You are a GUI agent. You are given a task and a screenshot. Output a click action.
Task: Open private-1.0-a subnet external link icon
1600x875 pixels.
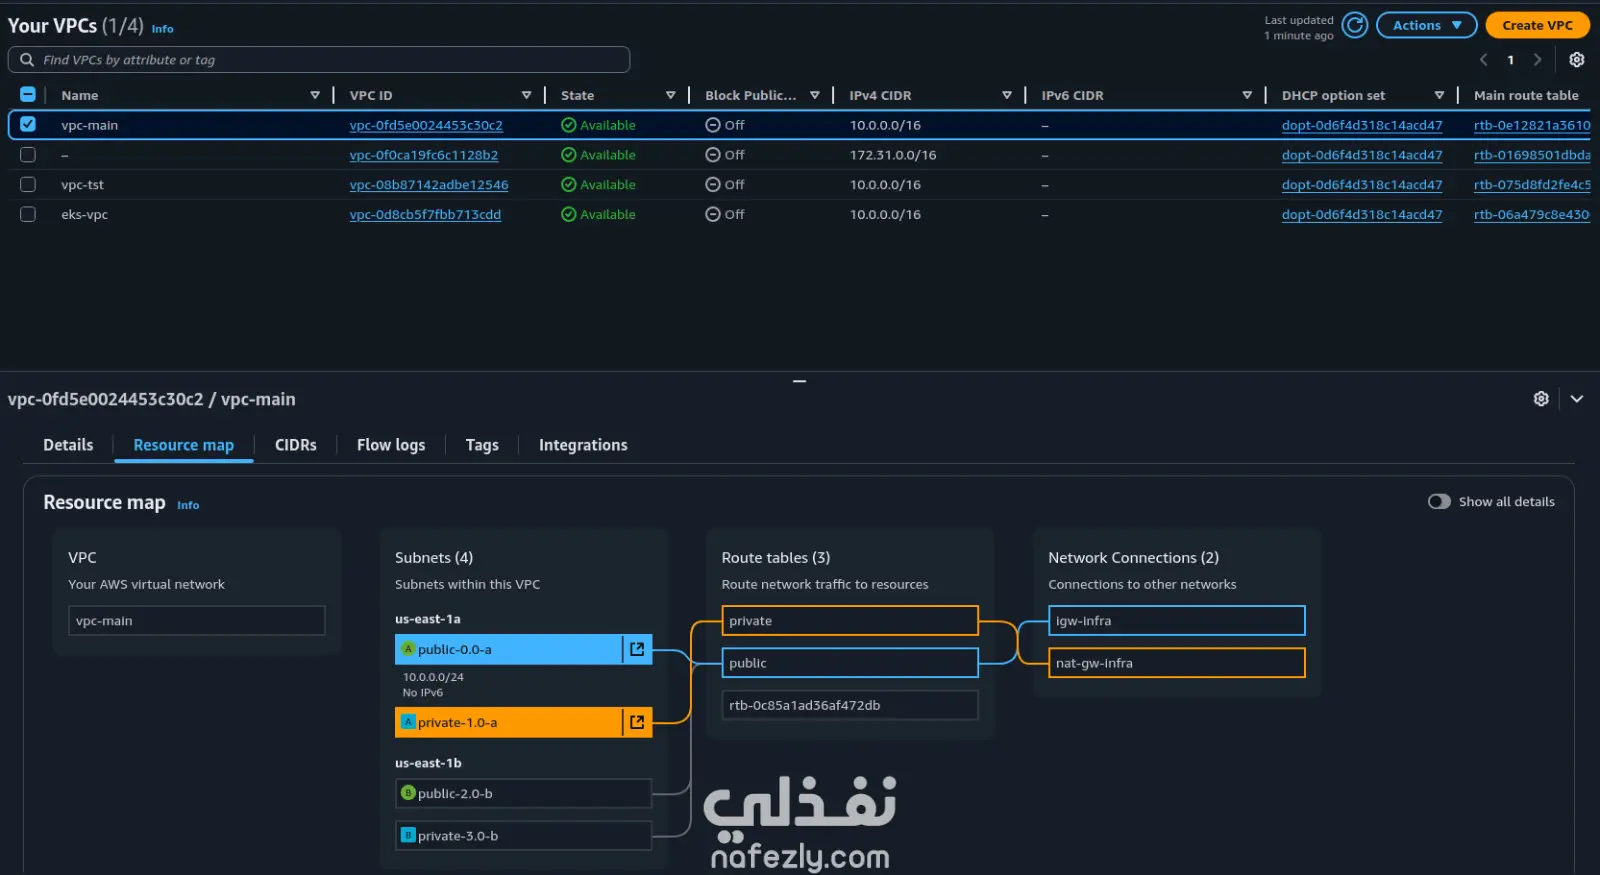click(637, 722)
